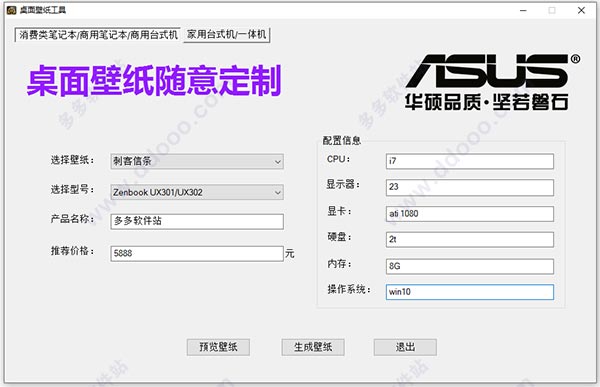Click the 退出 button
The height and width of the screenshot is (387, 600).
click(405, 347)
